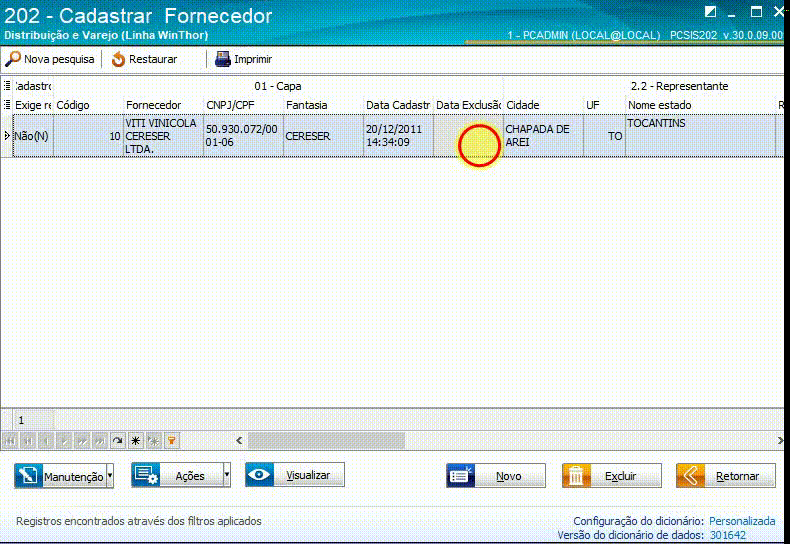
Task: Expand the Ações dropdown arrow
Action: click(227, 475)
